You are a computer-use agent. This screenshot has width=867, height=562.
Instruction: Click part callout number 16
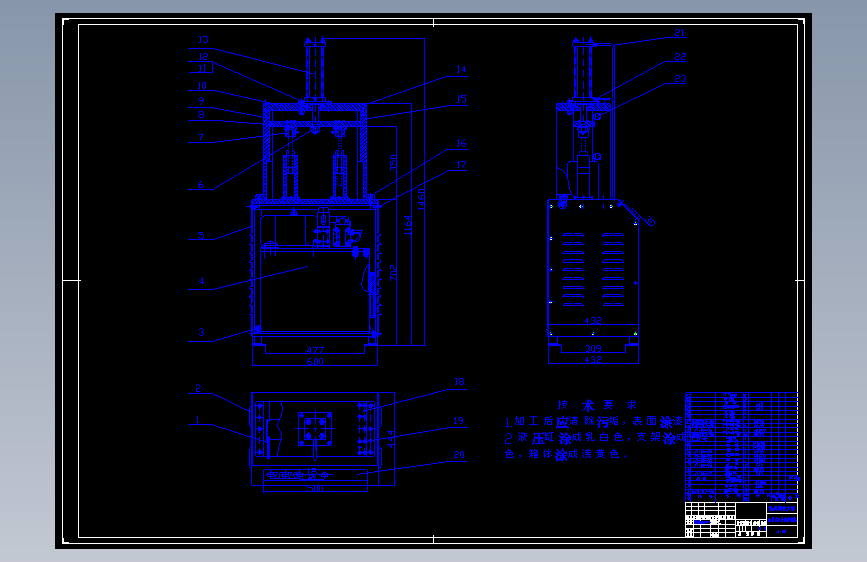(461, 143)
